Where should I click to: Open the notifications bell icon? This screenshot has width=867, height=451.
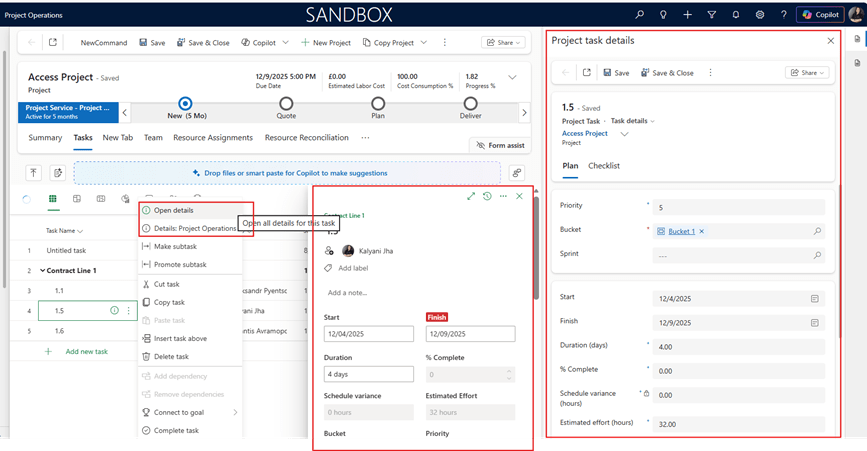coord(736,15)
